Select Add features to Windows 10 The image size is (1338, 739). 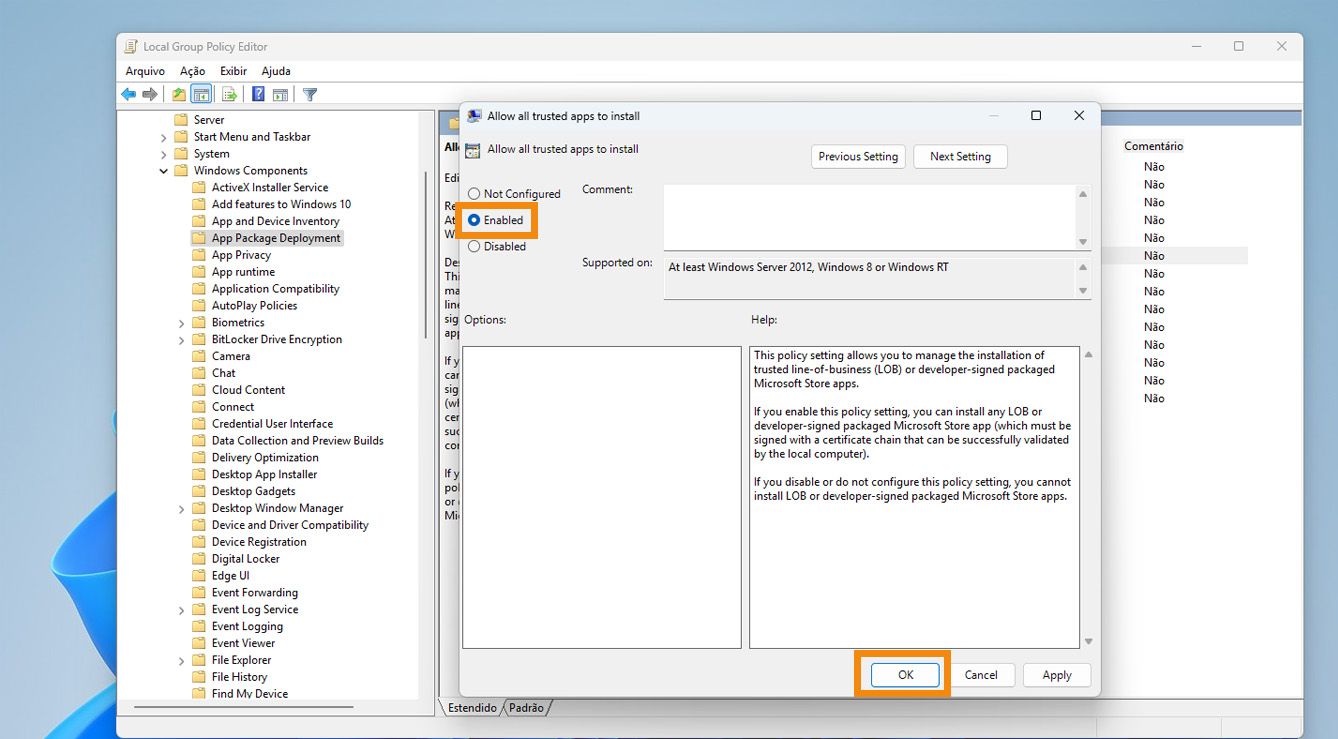point(281,204)
